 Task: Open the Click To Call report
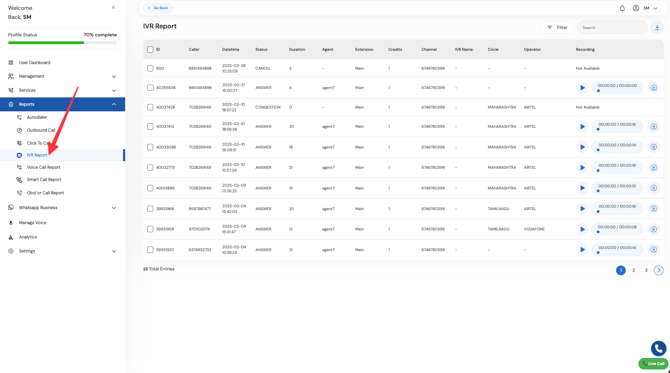pos(38,143)
